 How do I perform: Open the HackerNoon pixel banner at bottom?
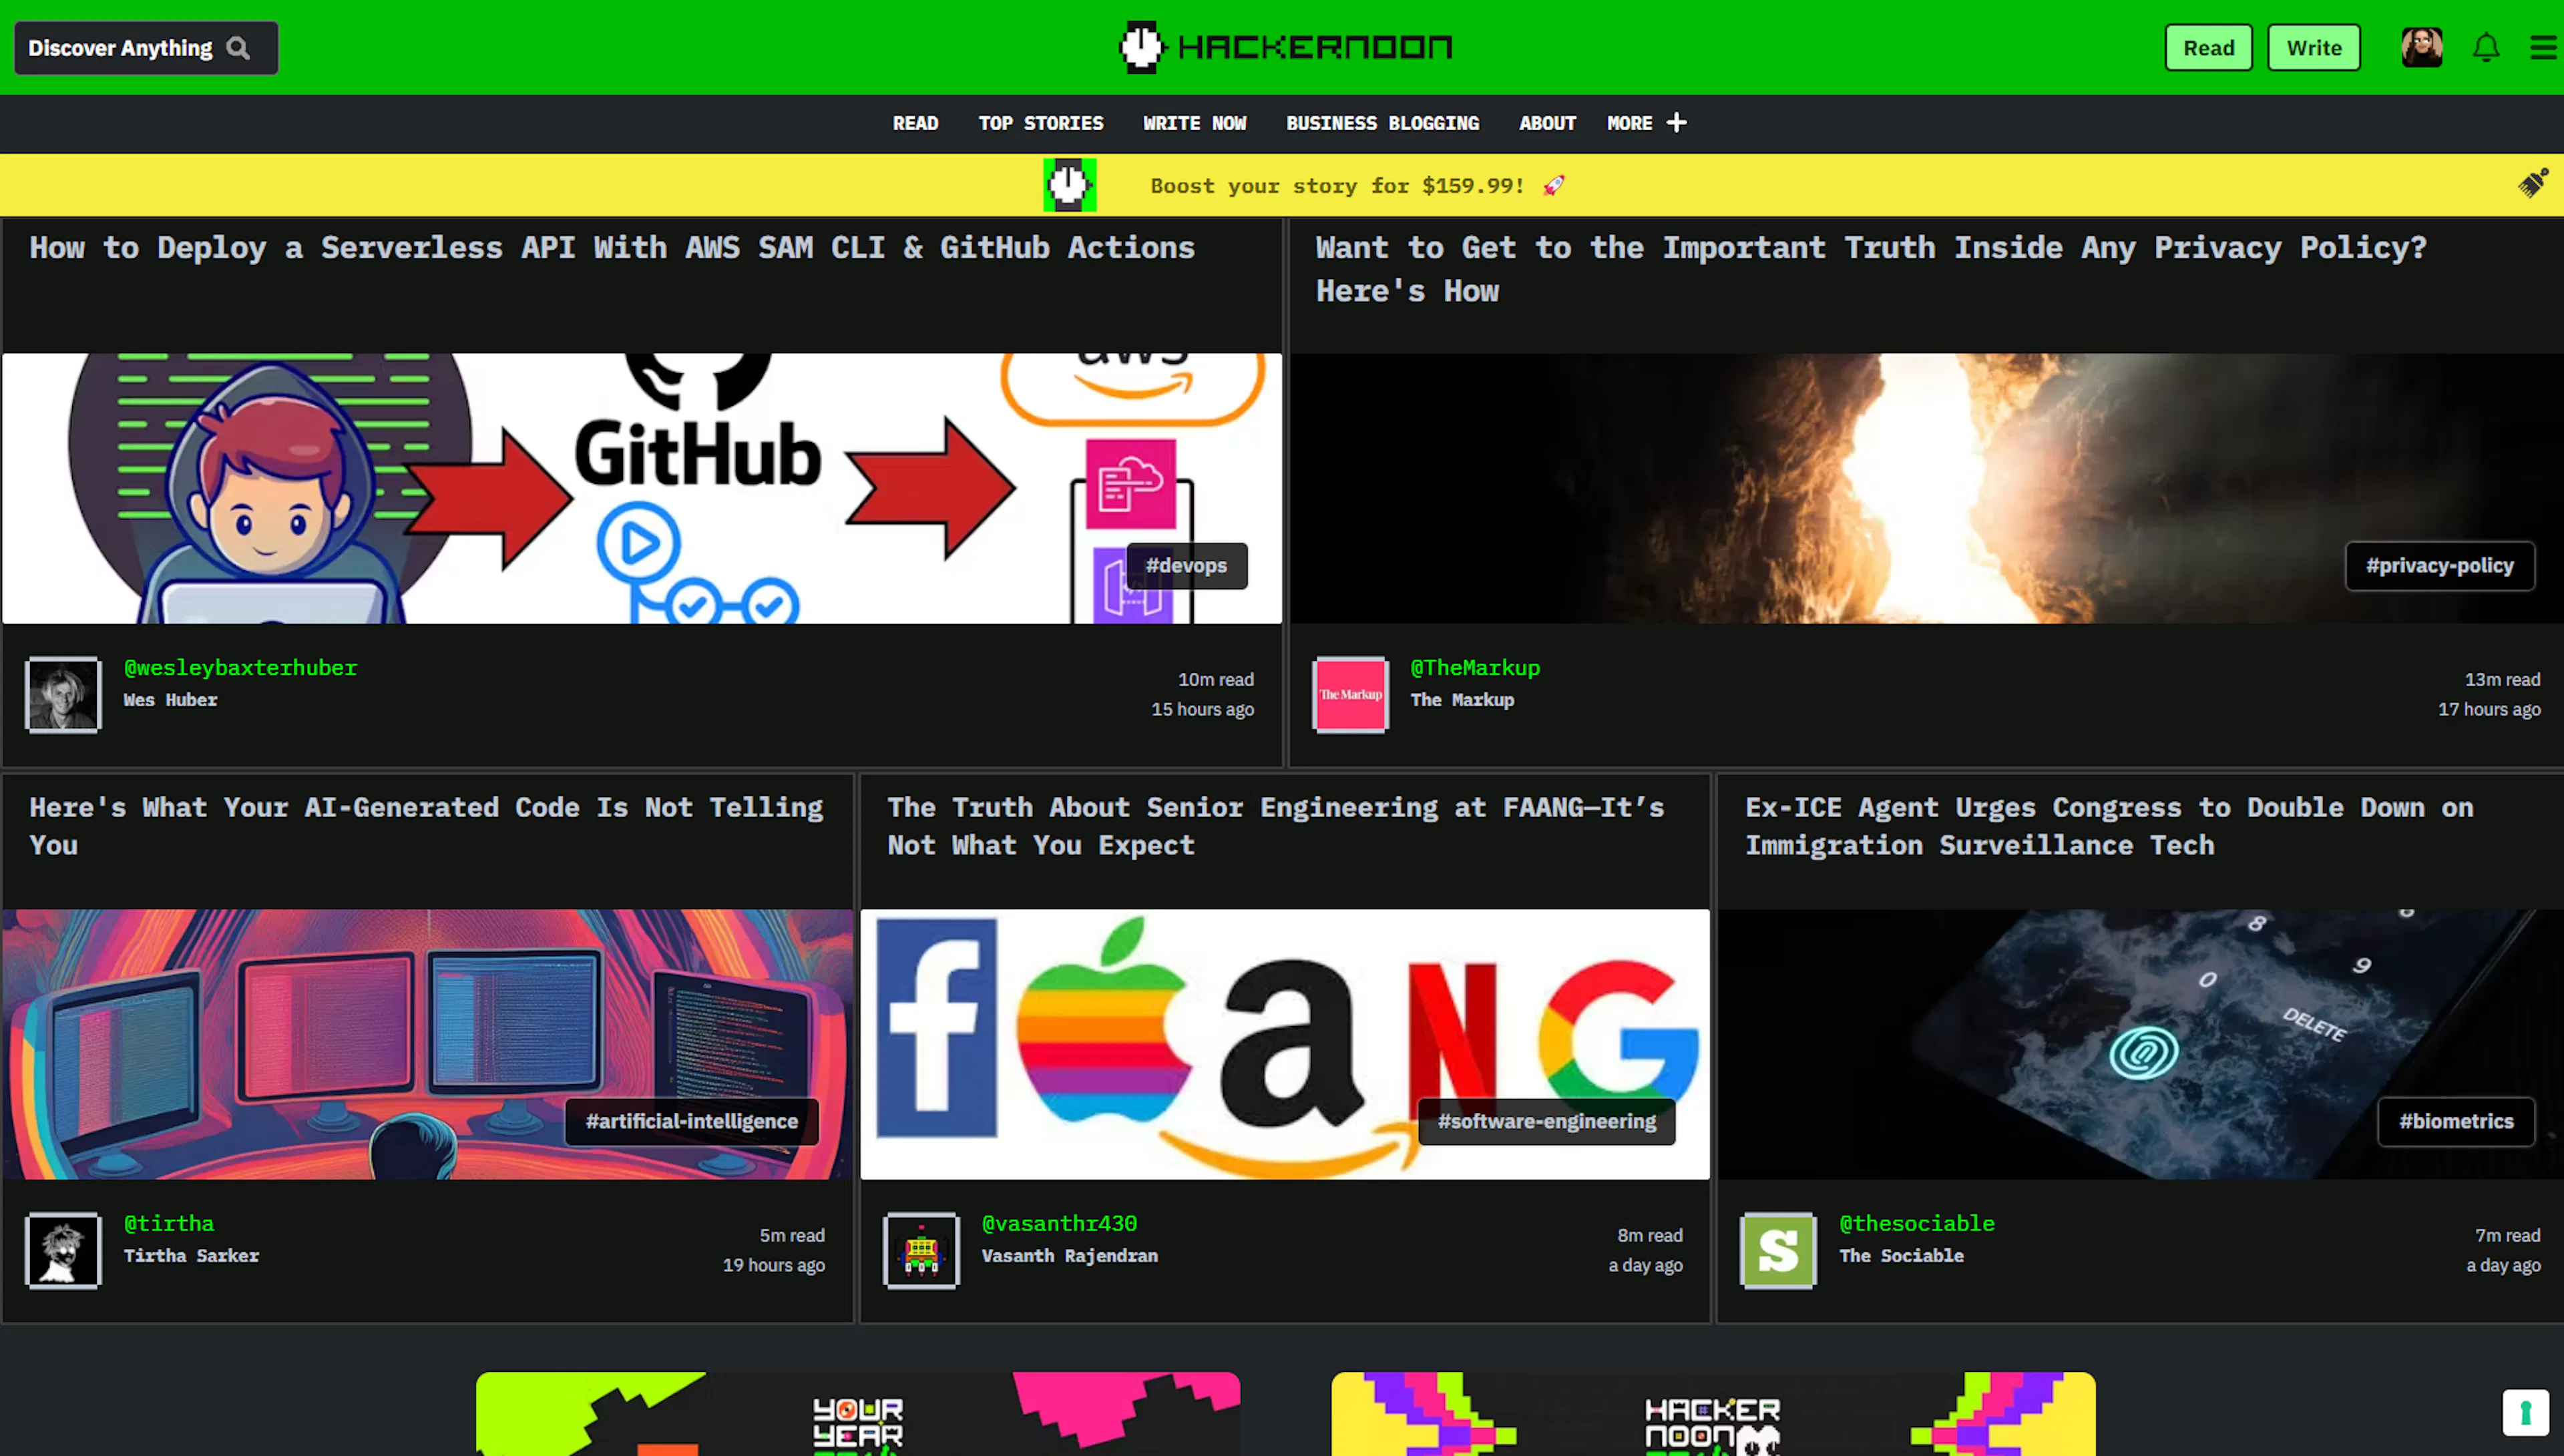pyautogui.click(x=1713, y=1414)
